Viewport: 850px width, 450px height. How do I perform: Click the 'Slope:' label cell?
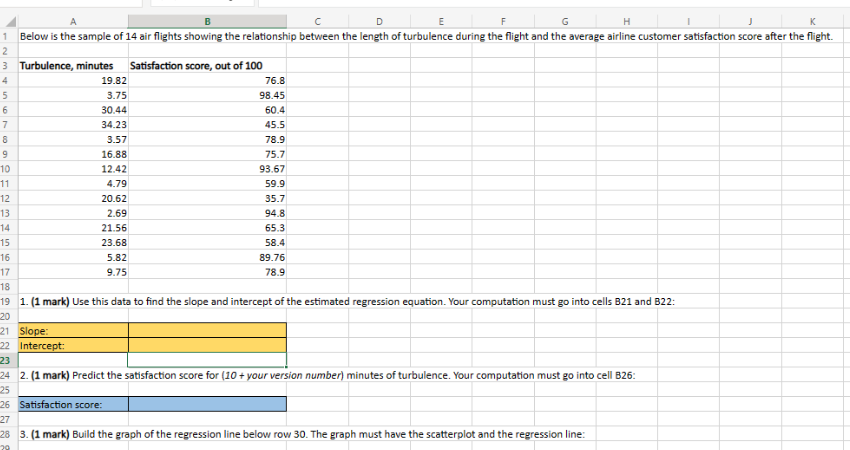(x=73, y=330)
